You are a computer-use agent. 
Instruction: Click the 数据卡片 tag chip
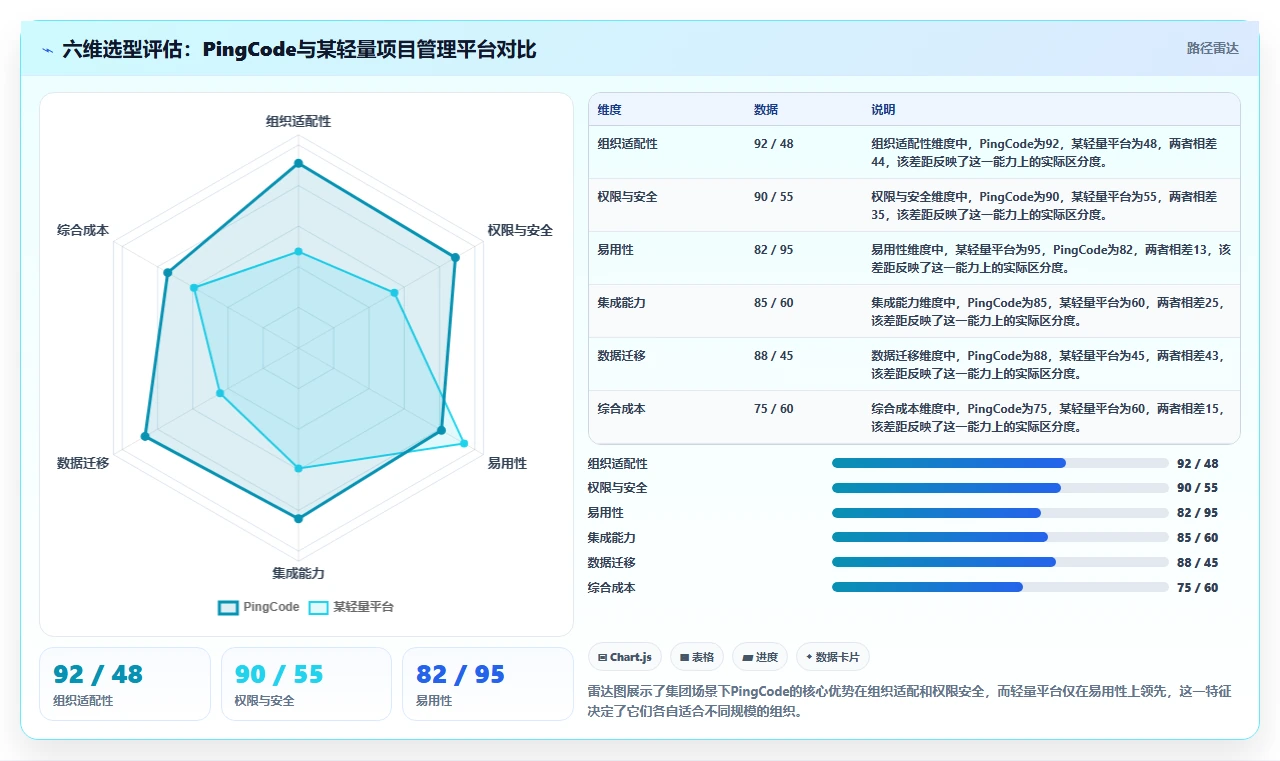click(833, 657)
